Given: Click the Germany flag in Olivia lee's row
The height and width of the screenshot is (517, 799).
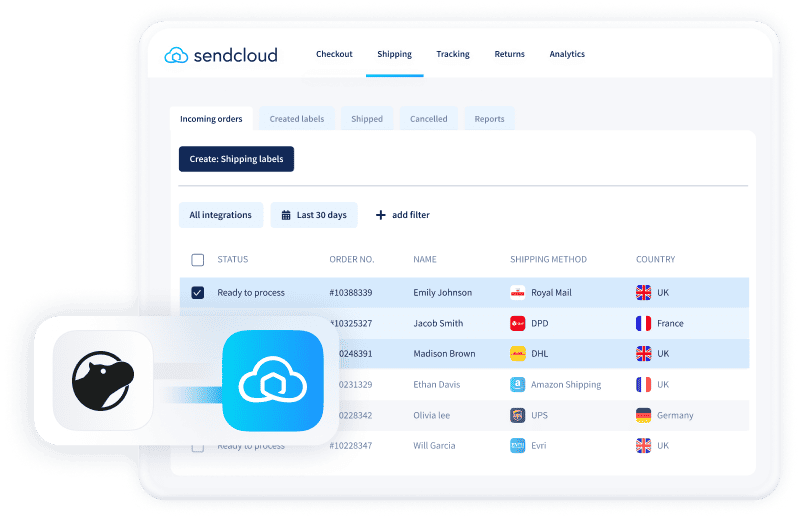Looking at the screenshot, I should tap(643, 415).
